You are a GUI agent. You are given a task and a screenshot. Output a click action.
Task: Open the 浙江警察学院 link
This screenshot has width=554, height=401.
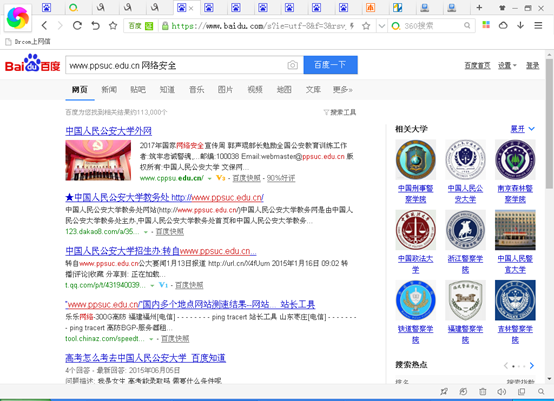tap(465, 264)
